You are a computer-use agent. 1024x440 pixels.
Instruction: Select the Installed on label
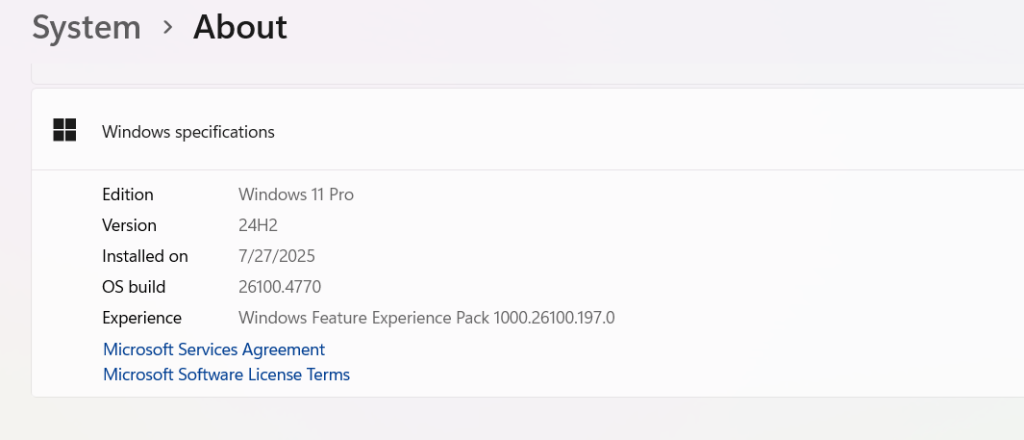pyautogui.click(x=145, y=256)
